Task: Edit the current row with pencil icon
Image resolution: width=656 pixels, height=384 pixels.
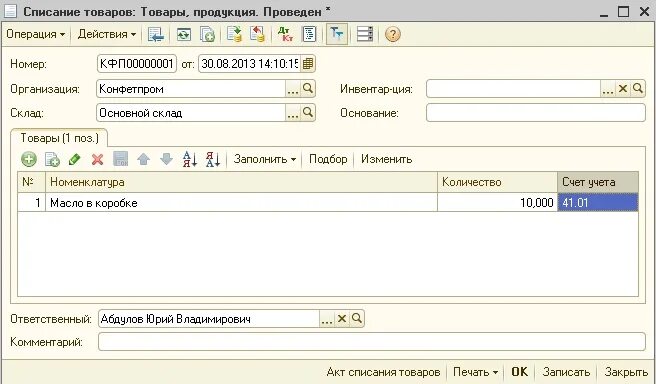Action: [x=74, y=159]
